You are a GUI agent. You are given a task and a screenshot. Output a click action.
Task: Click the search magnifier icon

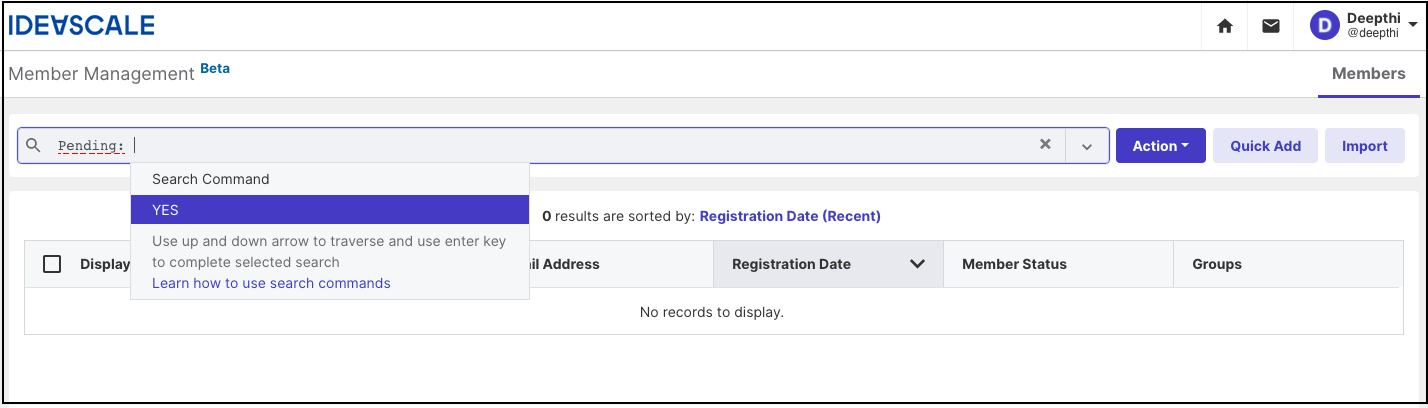(x=33, y=145)
